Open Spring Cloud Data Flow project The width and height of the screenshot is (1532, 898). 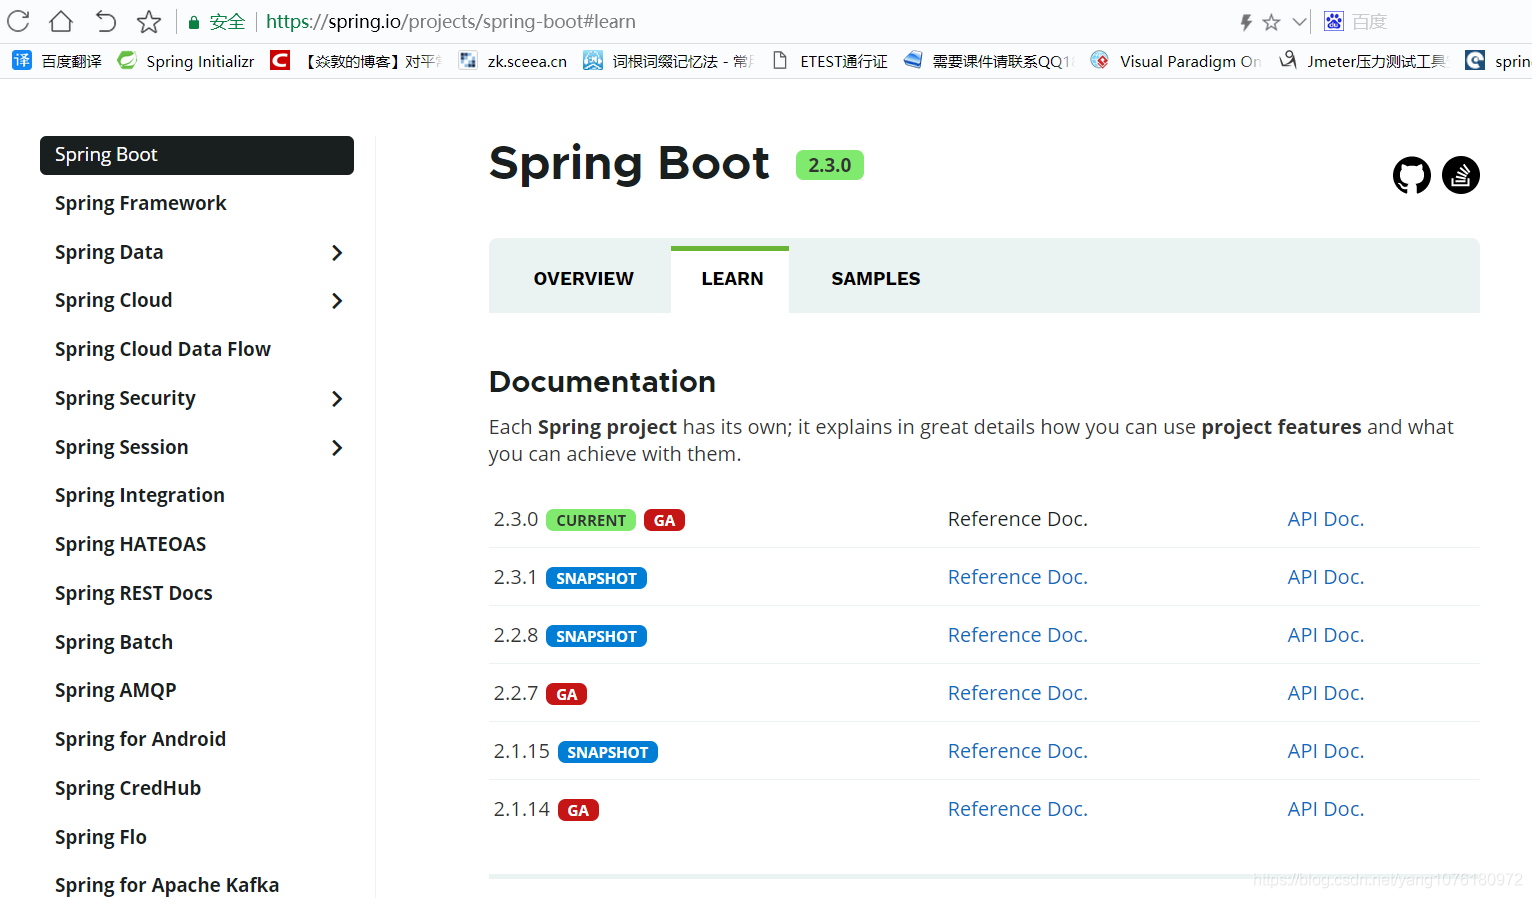click(163, 349)
